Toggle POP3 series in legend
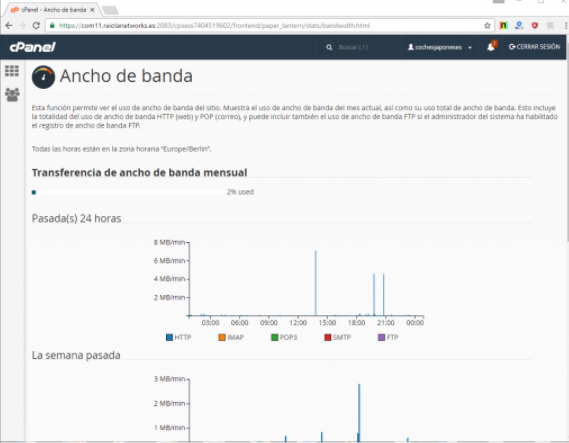This screenshot has width=569, height=443. (x=284, y=337)
